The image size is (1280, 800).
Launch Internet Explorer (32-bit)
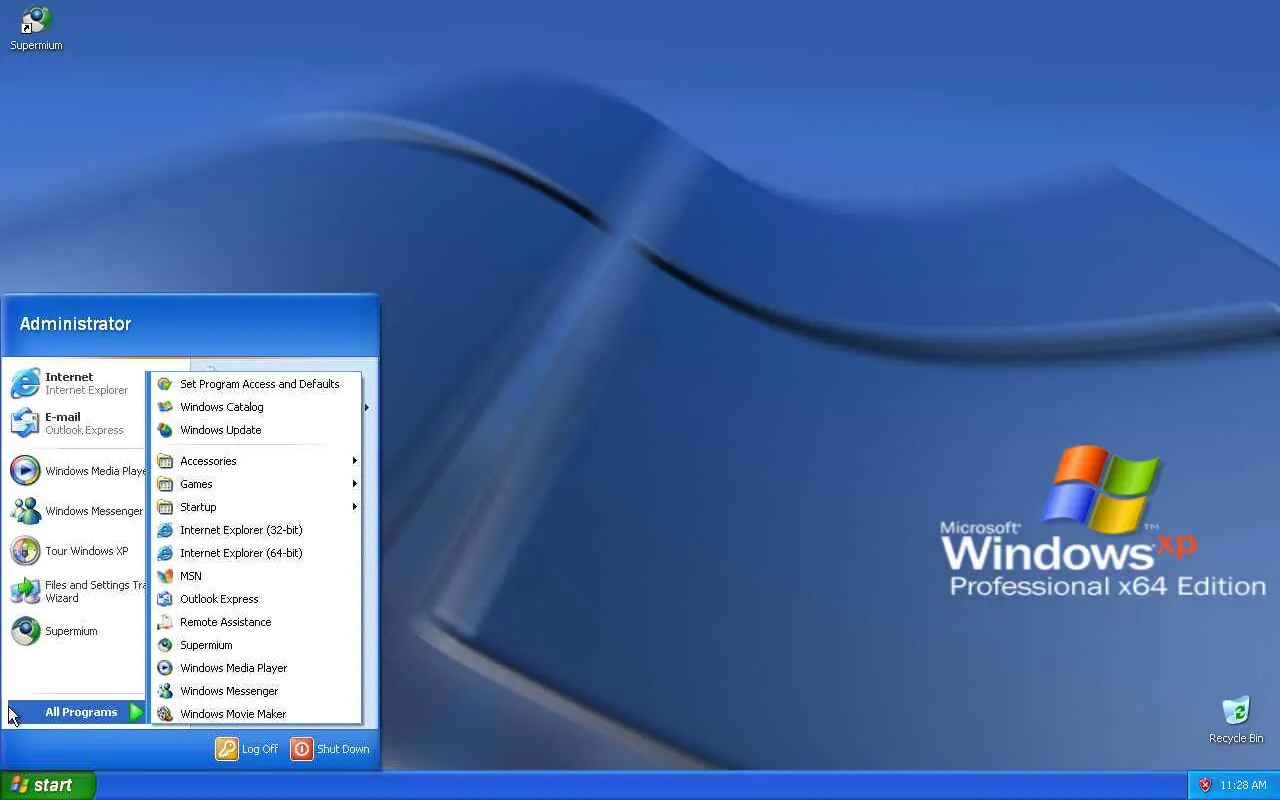coord(257,530)
